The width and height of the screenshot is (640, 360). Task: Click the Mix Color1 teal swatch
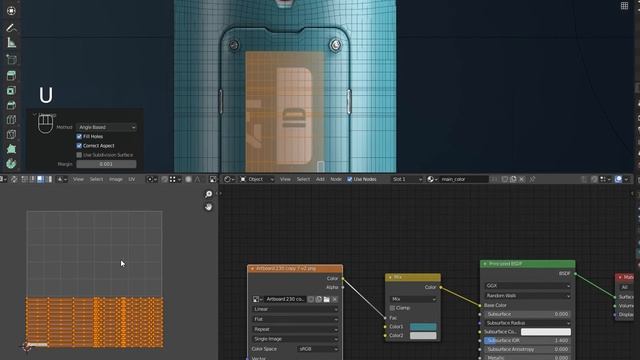[x=423, y=327]
